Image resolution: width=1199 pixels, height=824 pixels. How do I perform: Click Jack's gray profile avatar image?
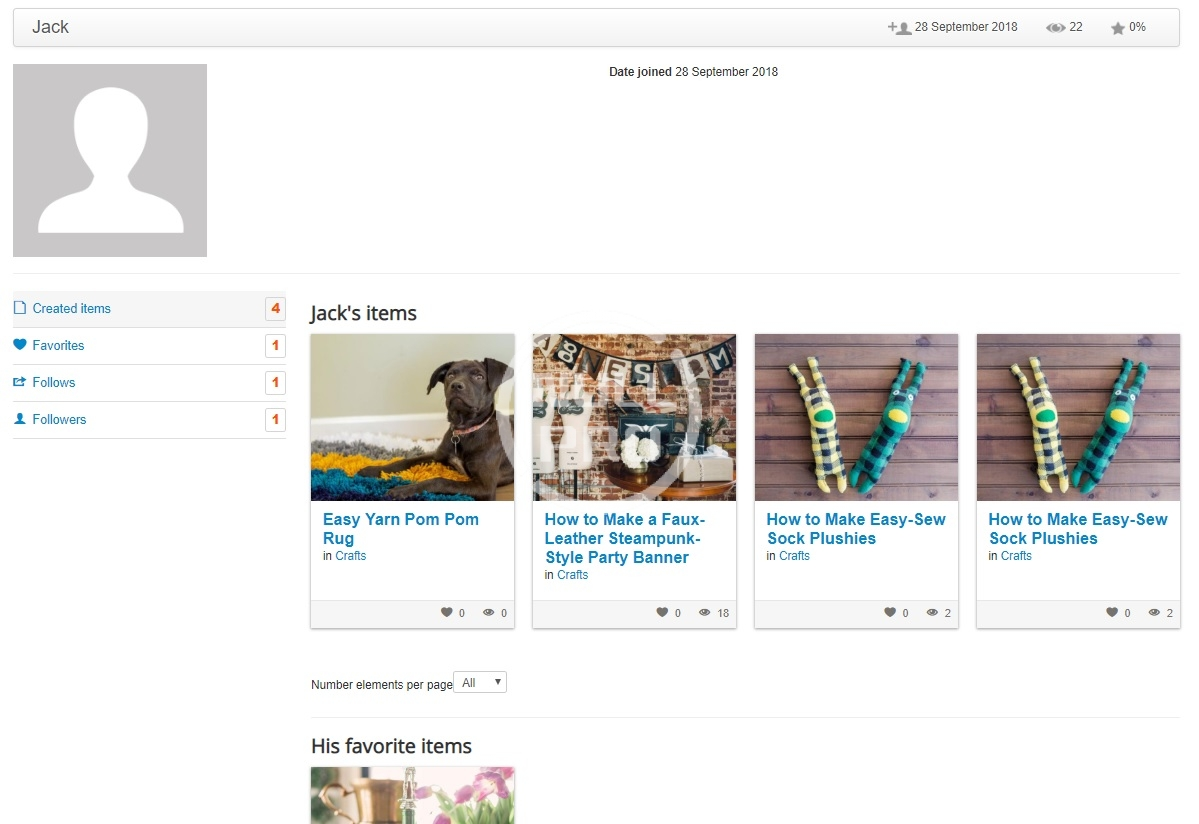(x=110, y=161)
